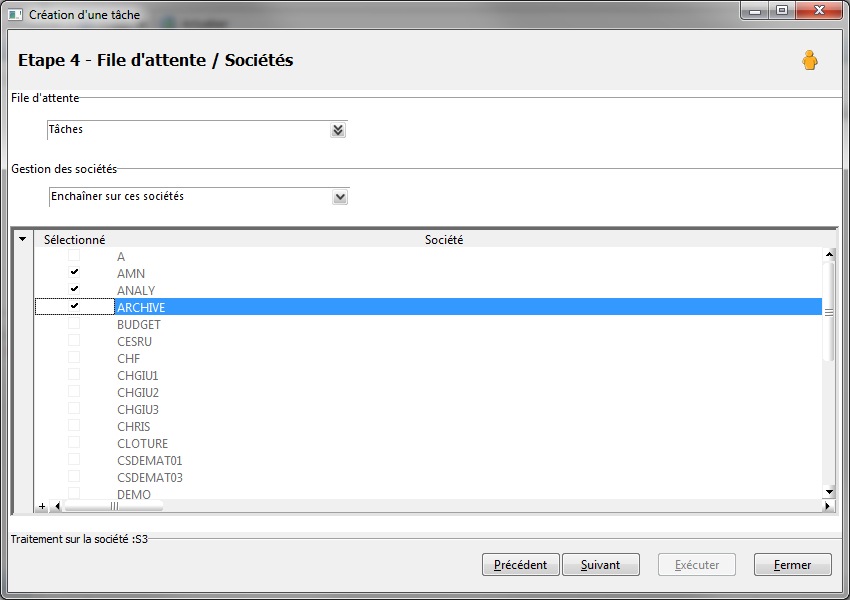Click the grid scroll down arrow
Screen dimensions: 850x600
pos(829,492)
